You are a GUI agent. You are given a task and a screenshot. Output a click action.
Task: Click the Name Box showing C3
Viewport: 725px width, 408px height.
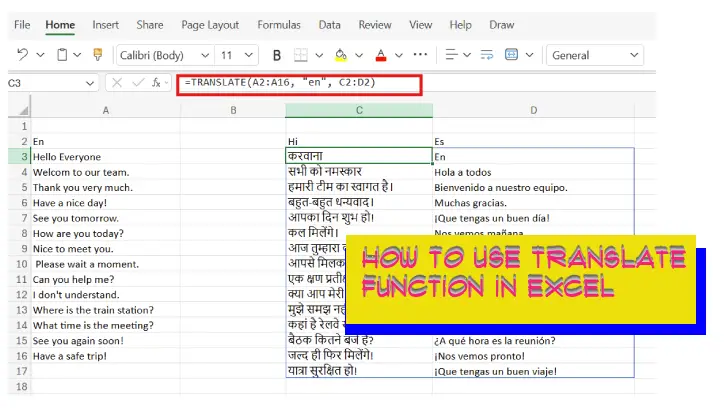tap(44, 83)
